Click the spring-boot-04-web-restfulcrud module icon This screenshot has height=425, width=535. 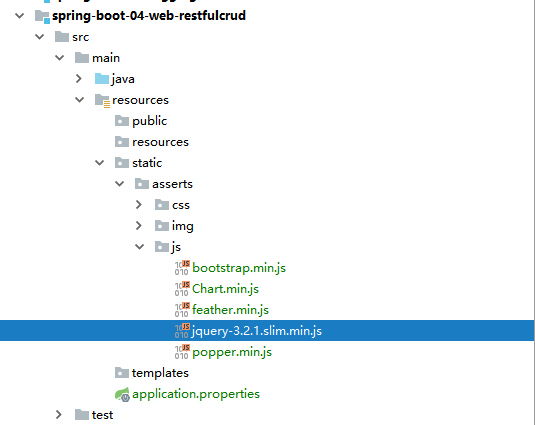[x=42, y=16]
